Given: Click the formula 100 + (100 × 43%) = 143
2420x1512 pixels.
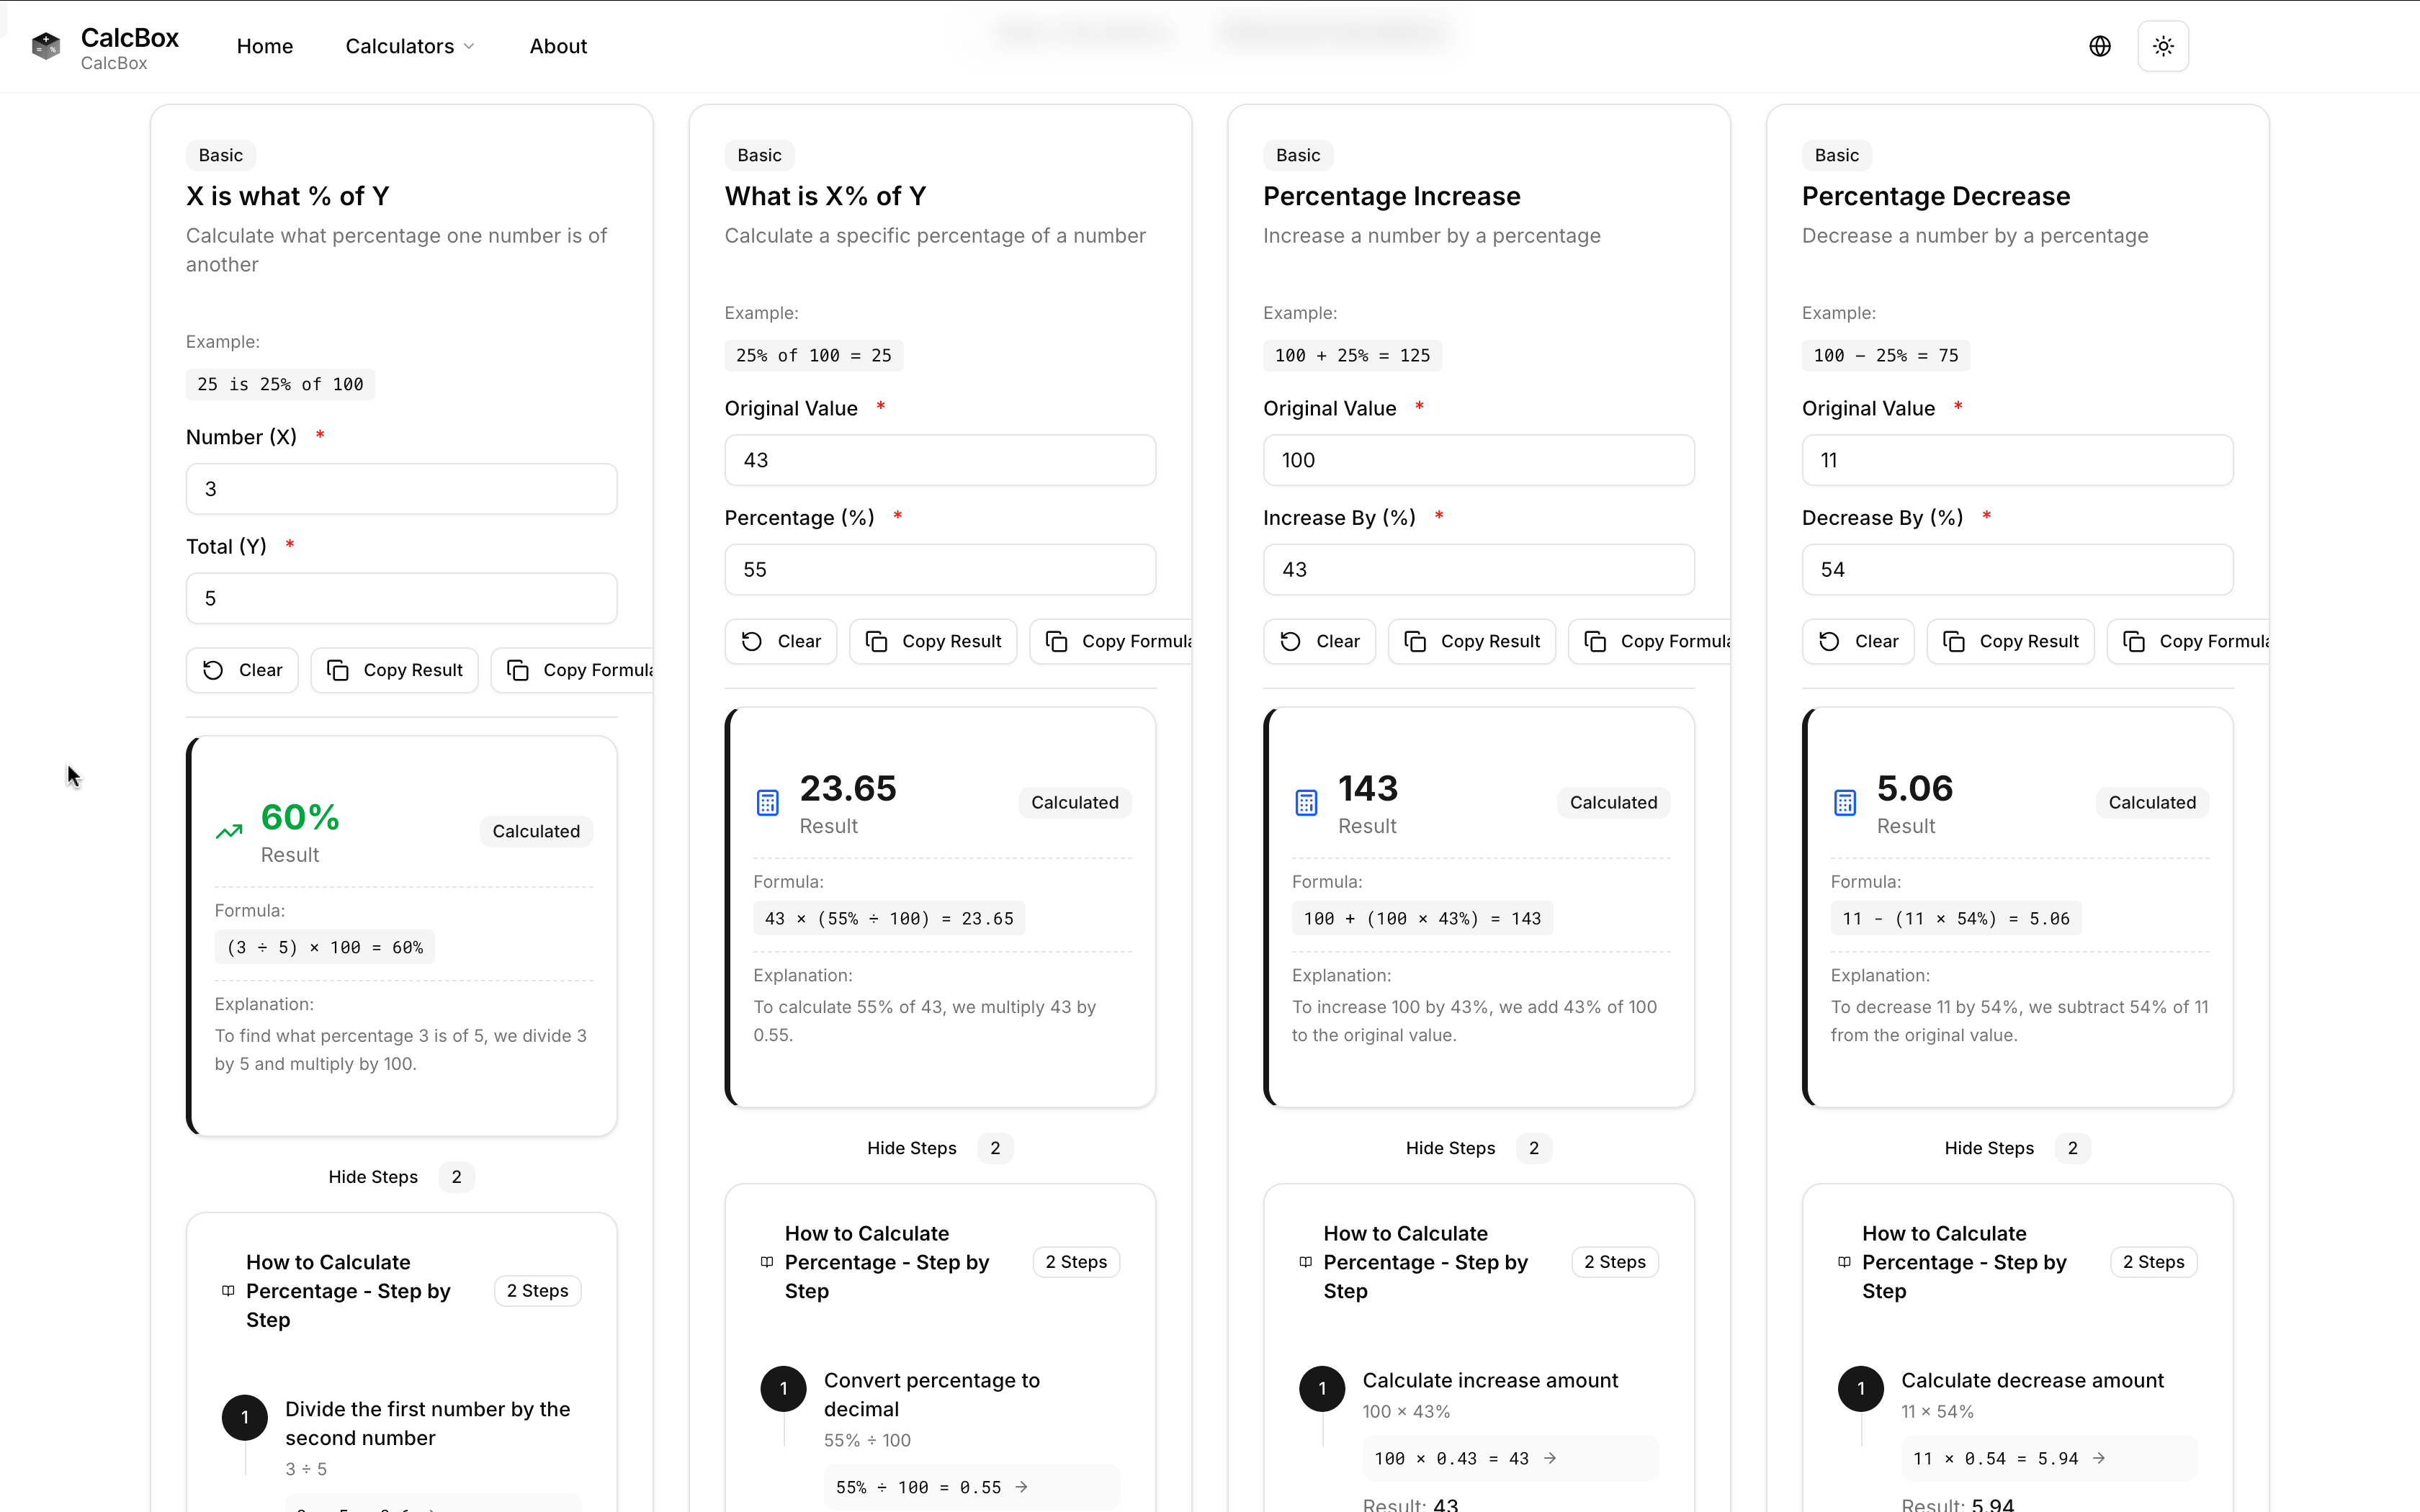Looking at the screenshot, I should 1422,918.
